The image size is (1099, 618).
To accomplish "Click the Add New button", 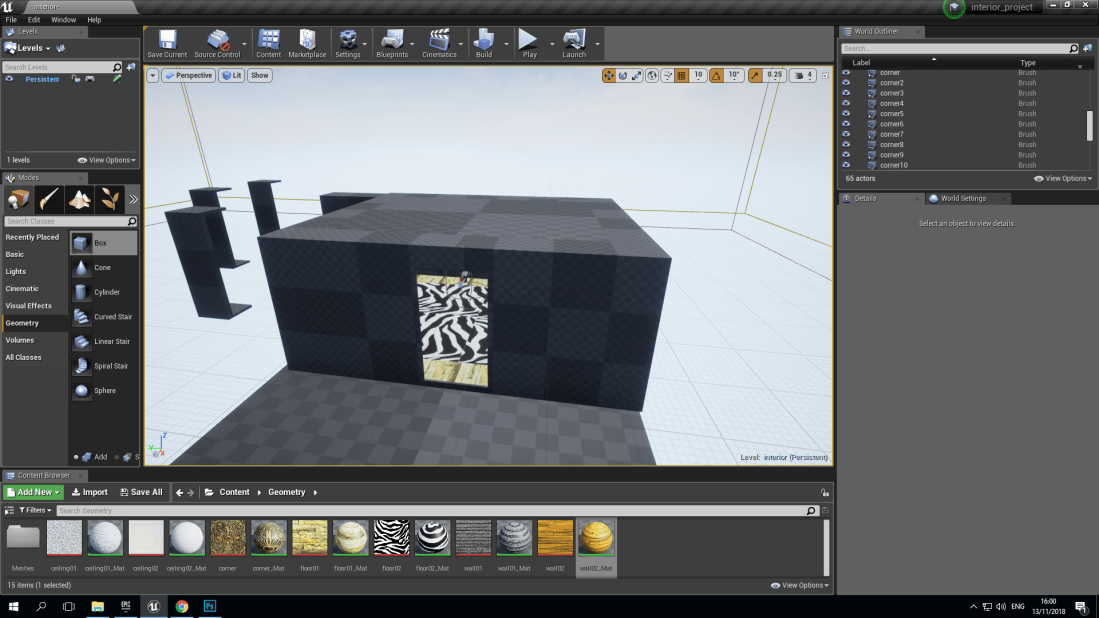I will 33,491.
